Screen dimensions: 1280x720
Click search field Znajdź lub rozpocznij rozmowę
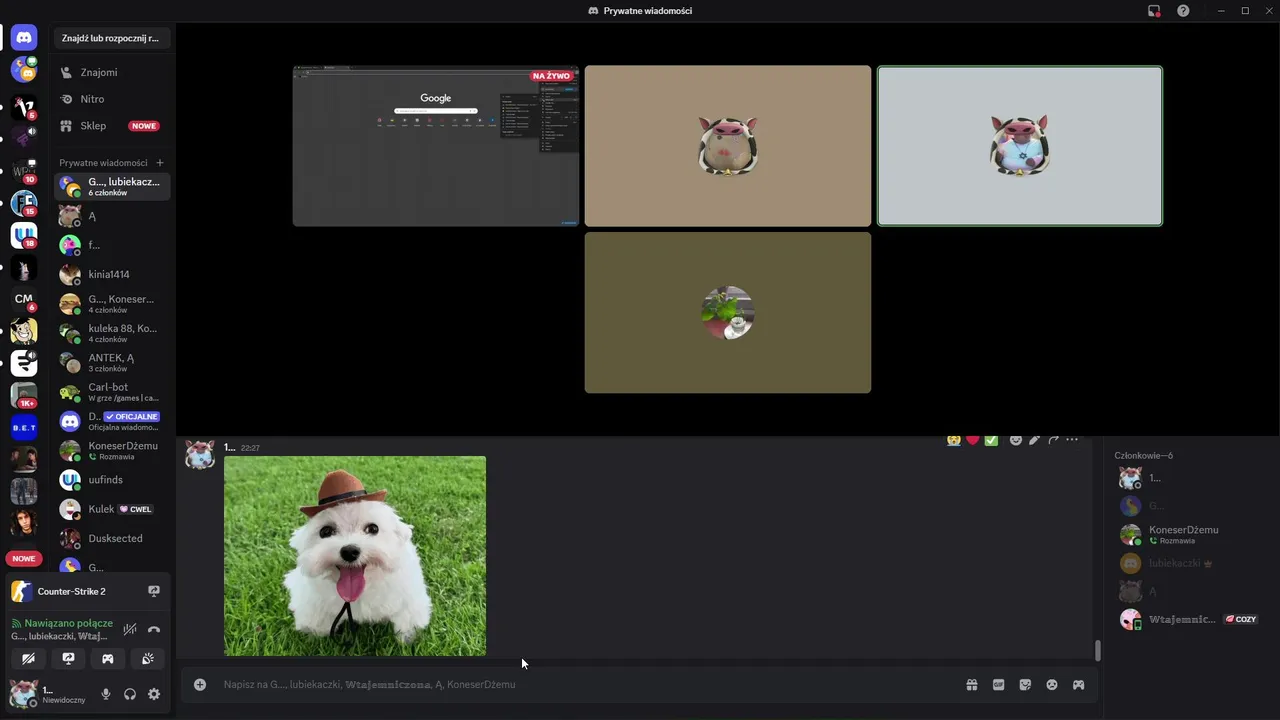(112, 38)
